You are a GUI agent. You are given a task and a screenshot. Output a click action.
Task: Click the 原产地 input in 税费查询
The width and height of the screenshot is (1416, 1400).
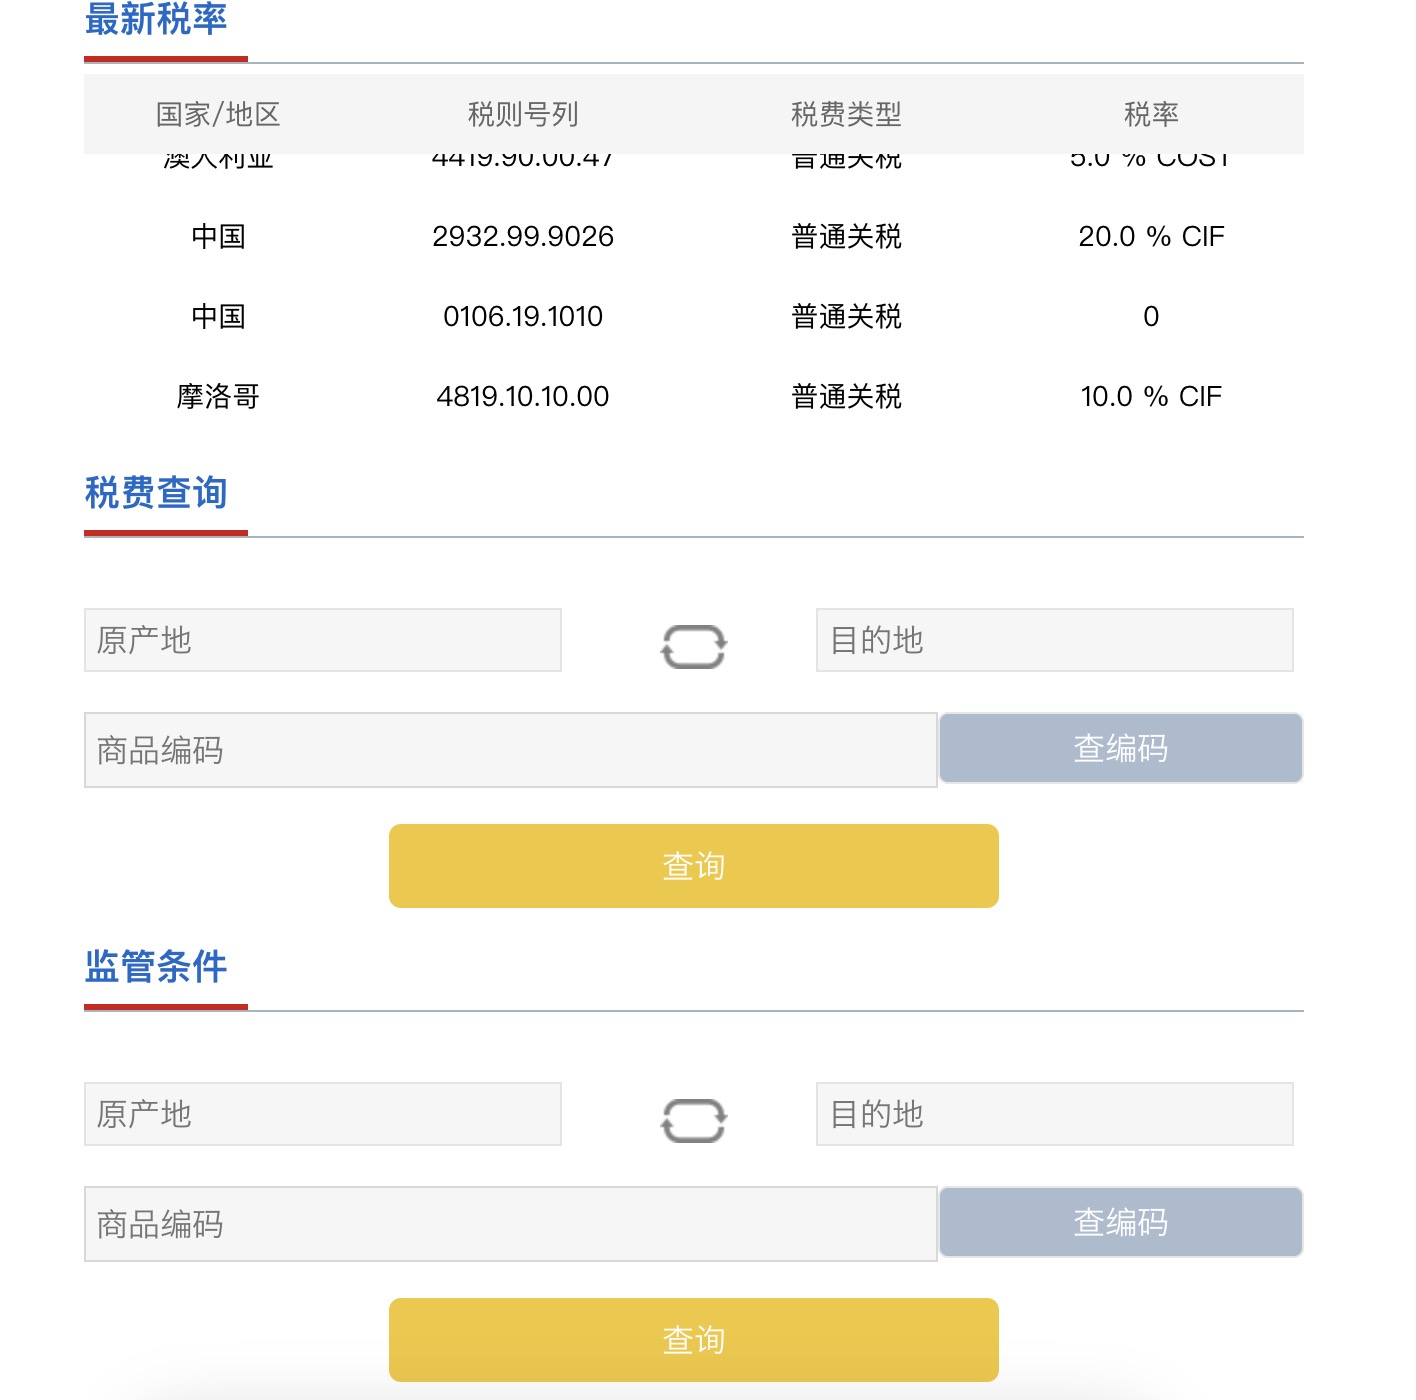pos(322,640)
